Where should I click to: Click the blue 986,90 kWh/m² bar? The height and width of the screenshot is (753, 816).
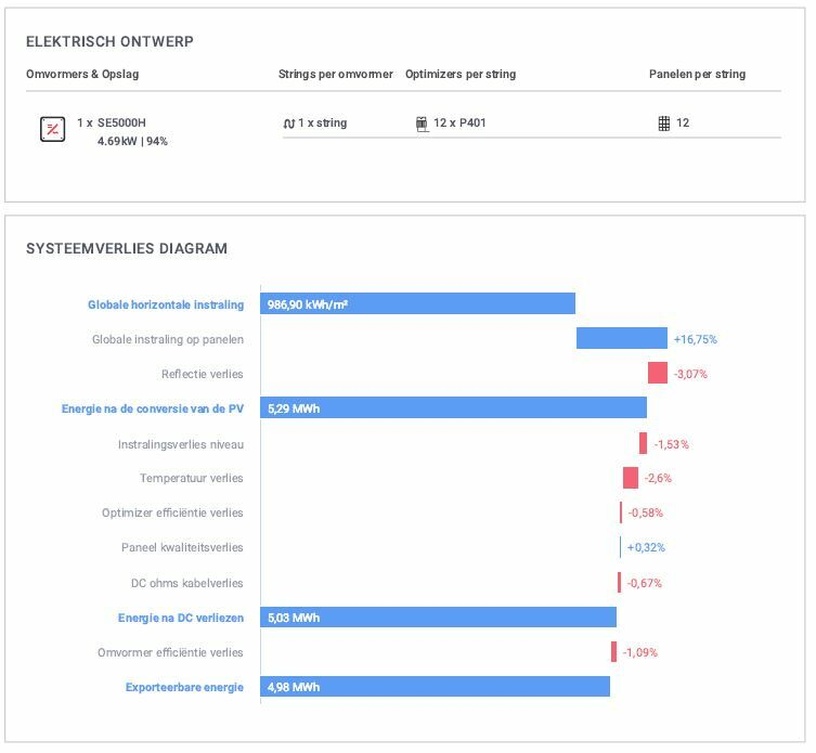[x=417, y=304]
